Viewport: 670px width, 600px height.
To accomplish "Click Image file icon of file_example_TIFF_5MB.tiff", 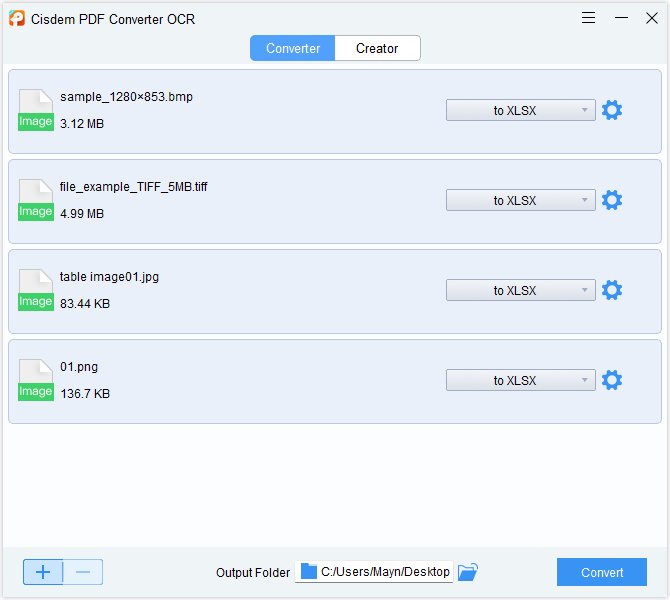I will (x=36, y=200).
